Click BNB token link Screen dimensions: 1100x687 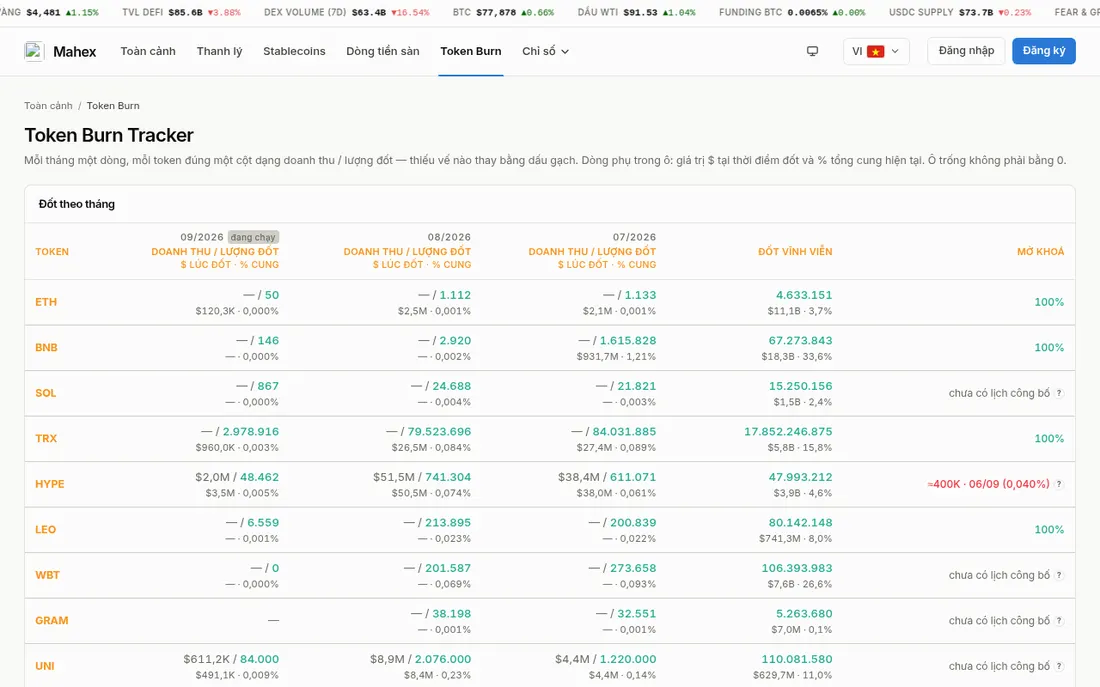(x=46, y=347)
